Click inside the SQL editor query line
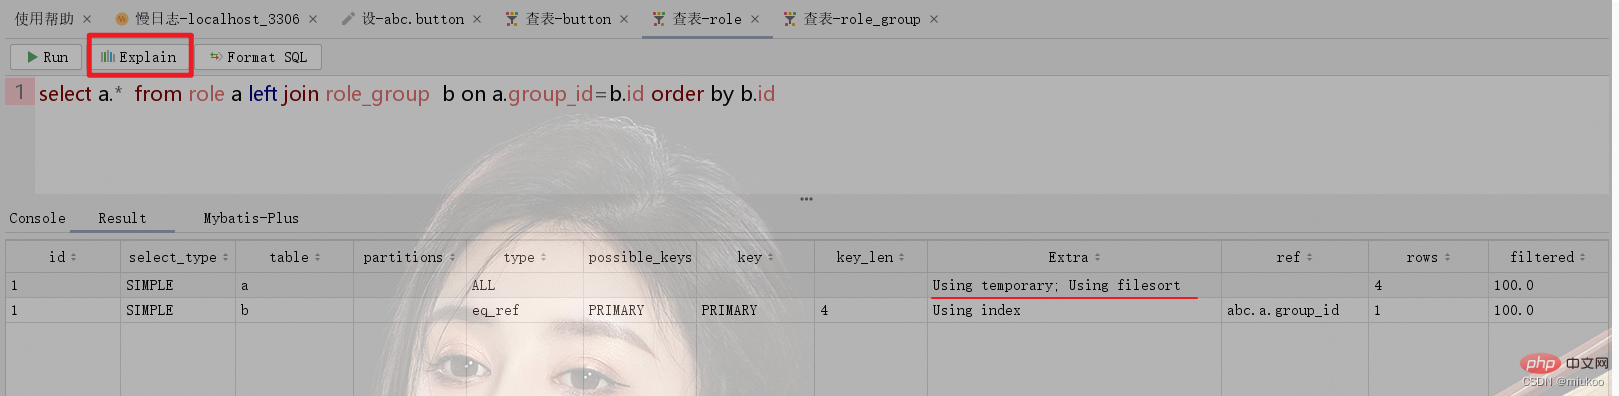 (407, 94)
